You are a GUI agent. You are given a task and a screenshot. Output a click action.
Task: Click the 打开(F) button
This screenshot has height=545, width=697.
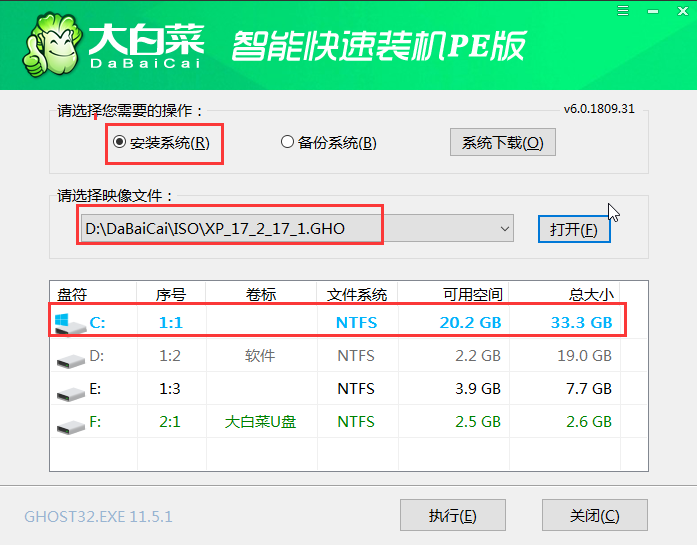click(573, 229)
